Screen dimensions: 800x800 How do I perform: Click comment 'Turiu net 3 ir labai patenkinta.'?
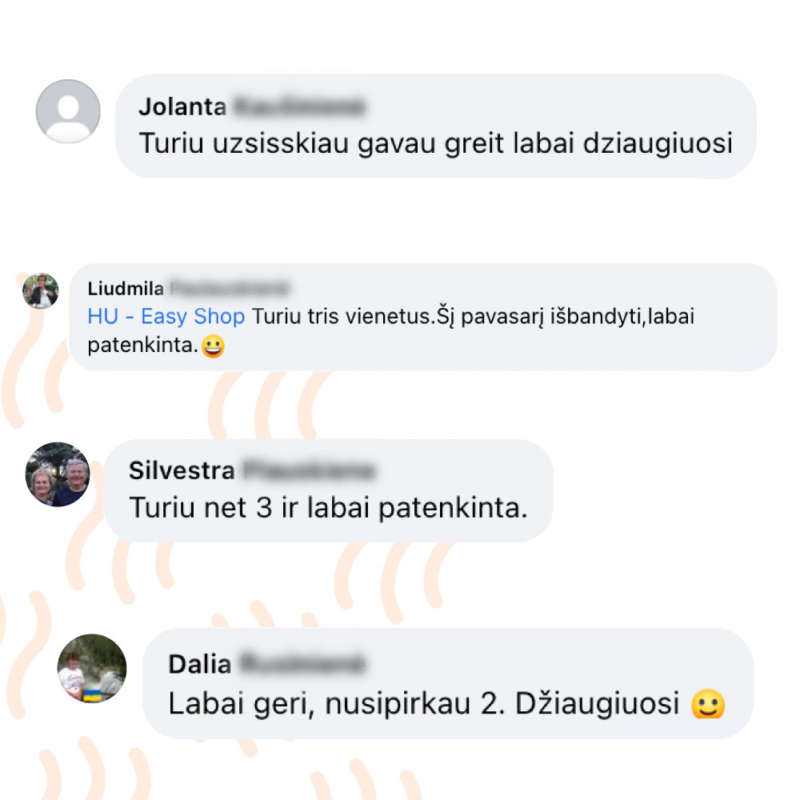click(x=328, y=508)
